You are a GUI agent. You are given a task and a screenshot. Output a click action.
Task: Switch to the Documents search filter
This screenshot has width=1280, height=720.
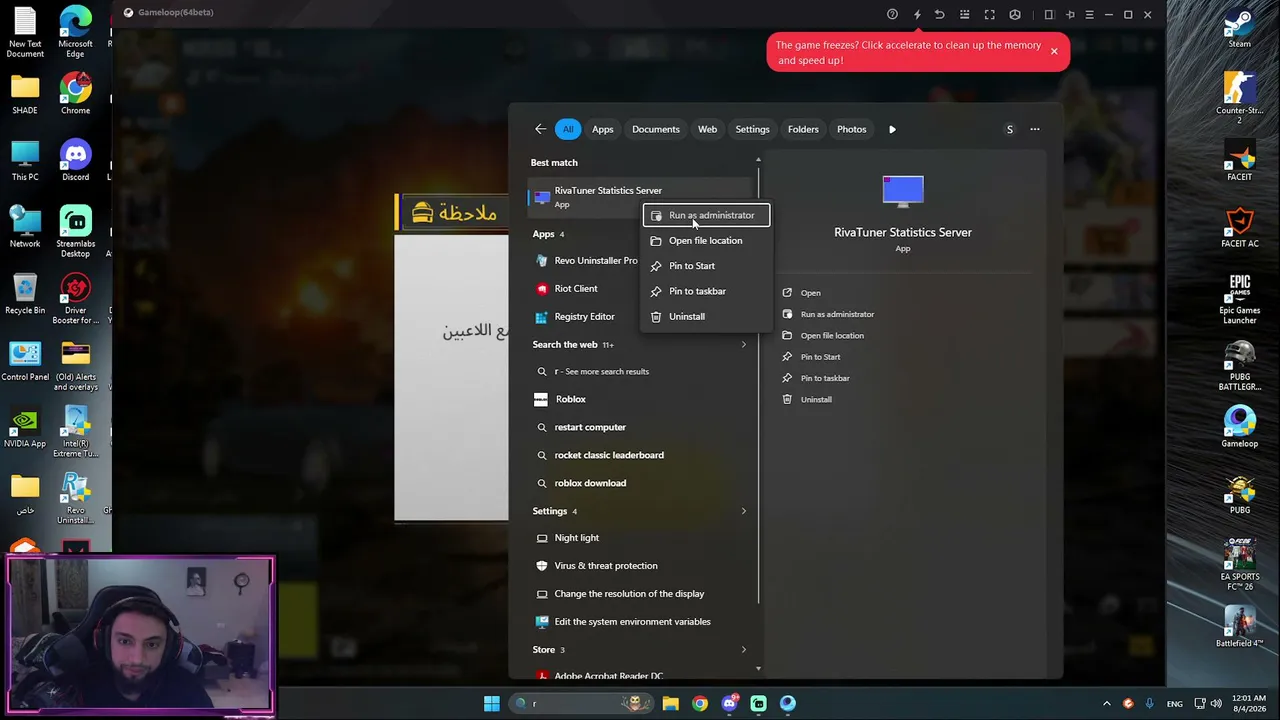pyautogui.click(x=656, y=129)
